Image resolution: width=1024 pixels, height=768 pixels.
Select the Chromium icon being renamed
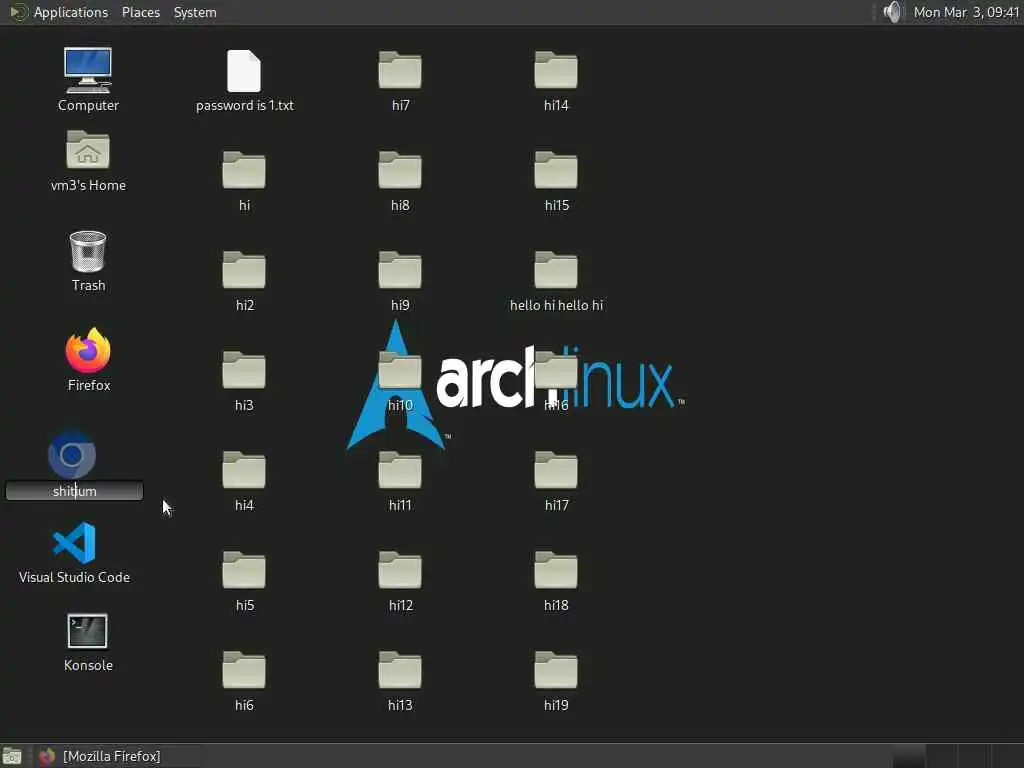(72, 455)
